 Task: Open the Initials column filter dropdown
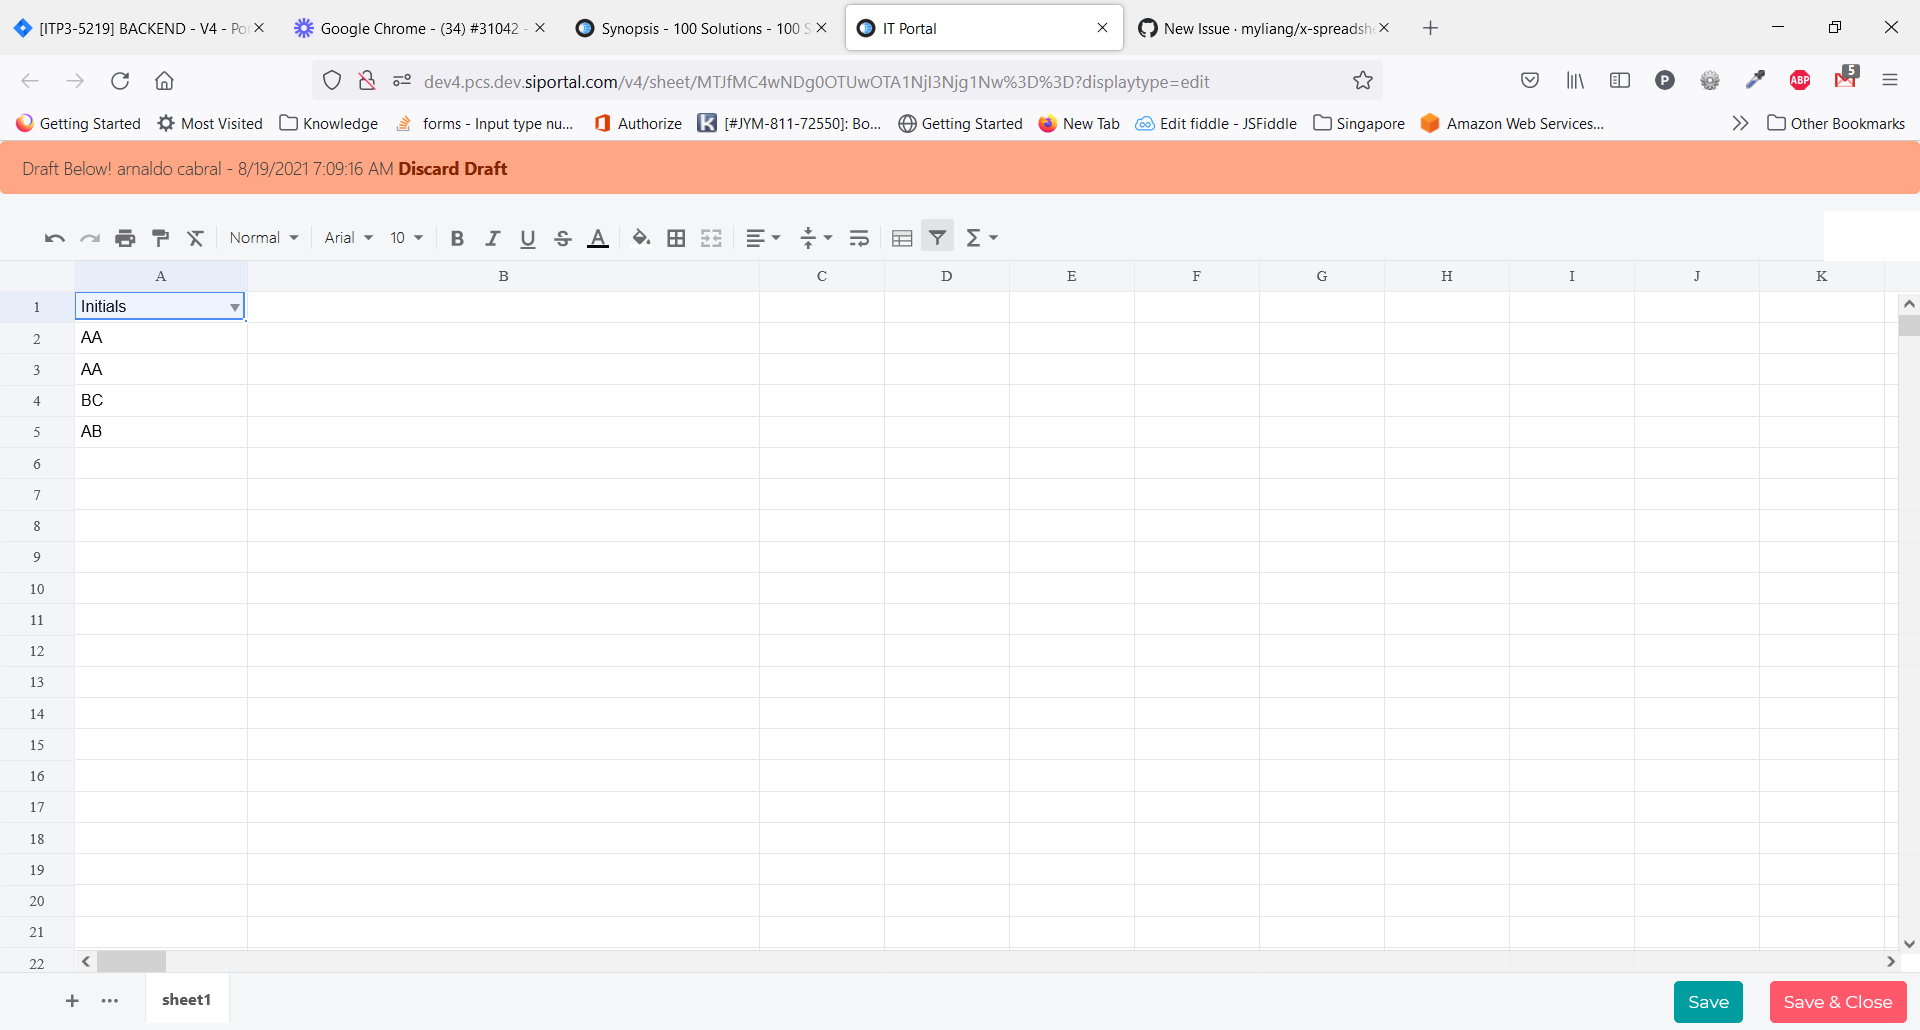click(x=234, y=307)
